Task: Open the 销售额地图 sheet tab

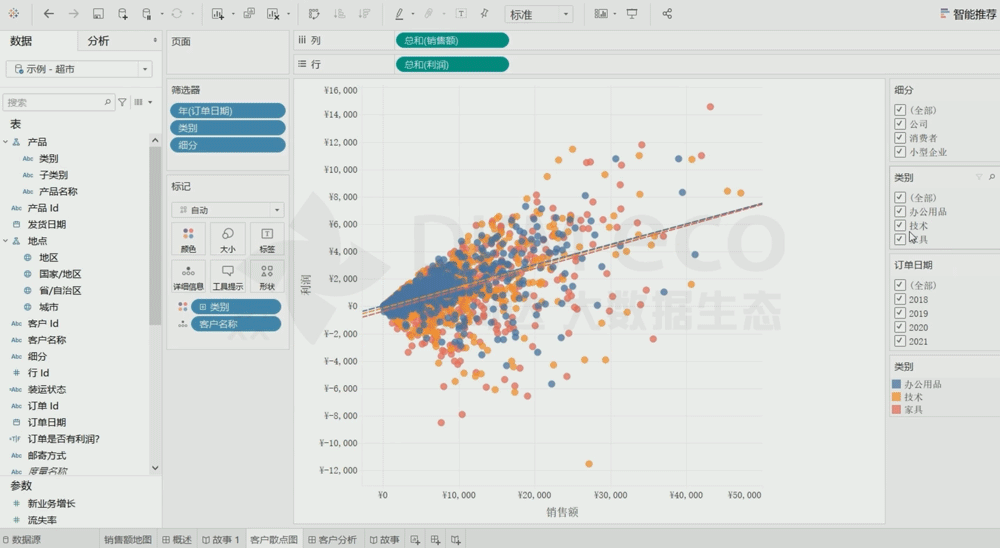Action: pyautogui.click(x=127, y=540)
